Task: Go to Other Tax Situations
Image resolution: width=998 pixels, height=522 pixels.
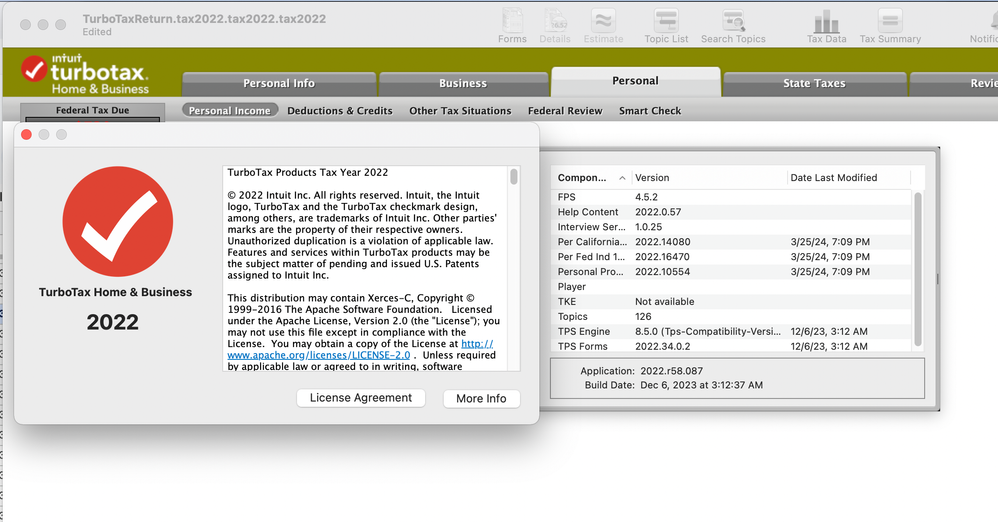Action: point(460,111)
